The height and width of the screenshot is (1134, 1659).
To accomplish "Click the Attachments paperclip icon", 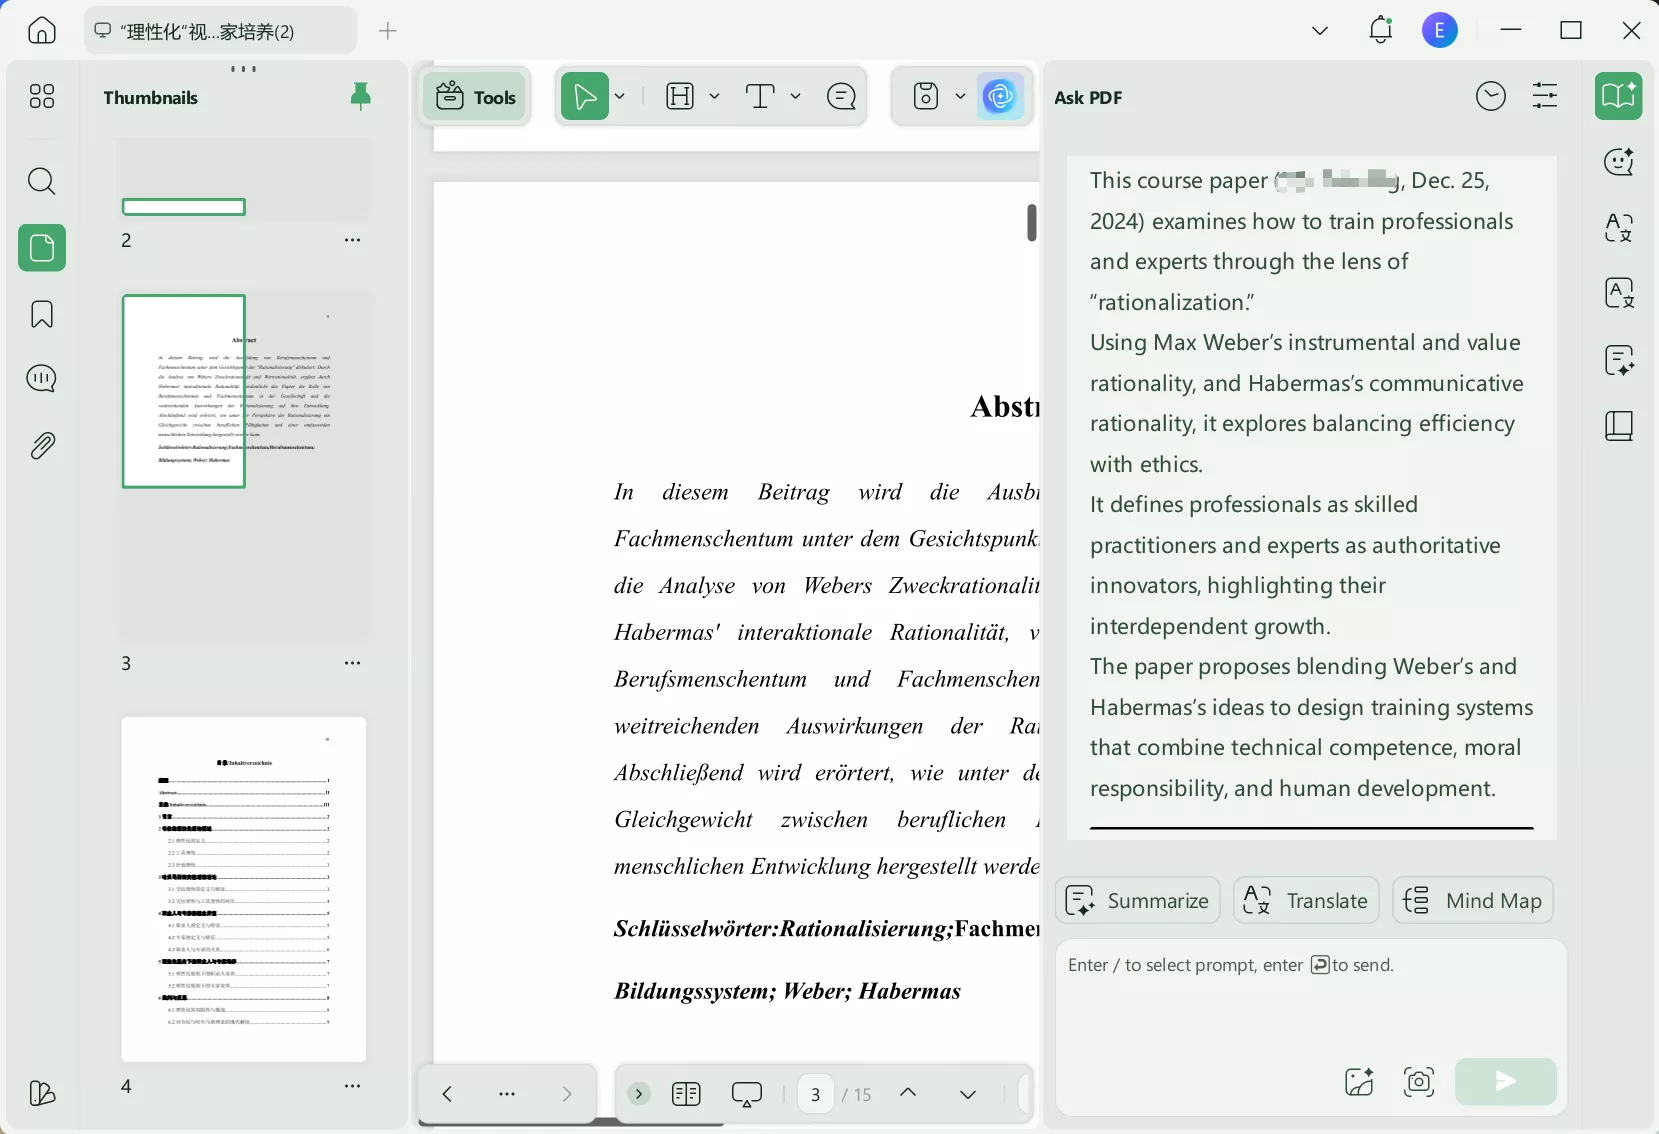I will click(41, 445).
